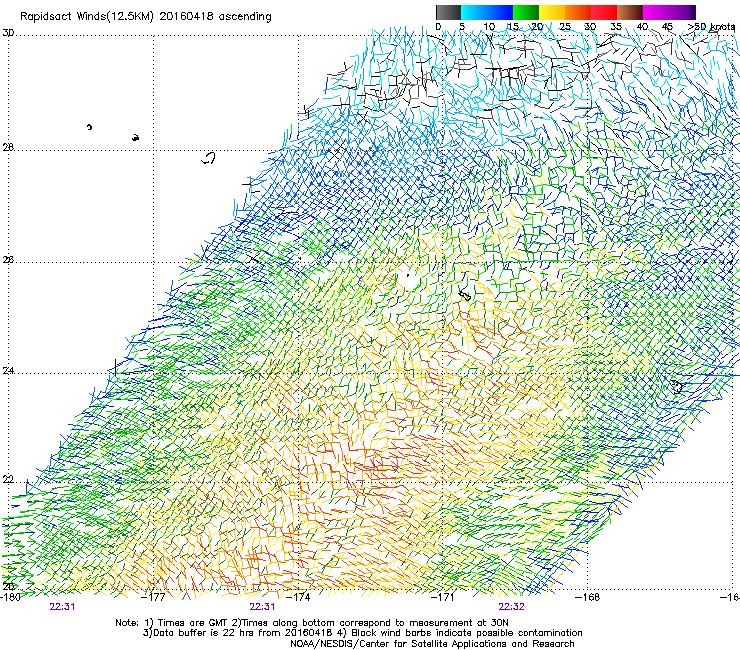
Task: Click the purple '22:32' time label
Action: [512, 607]
